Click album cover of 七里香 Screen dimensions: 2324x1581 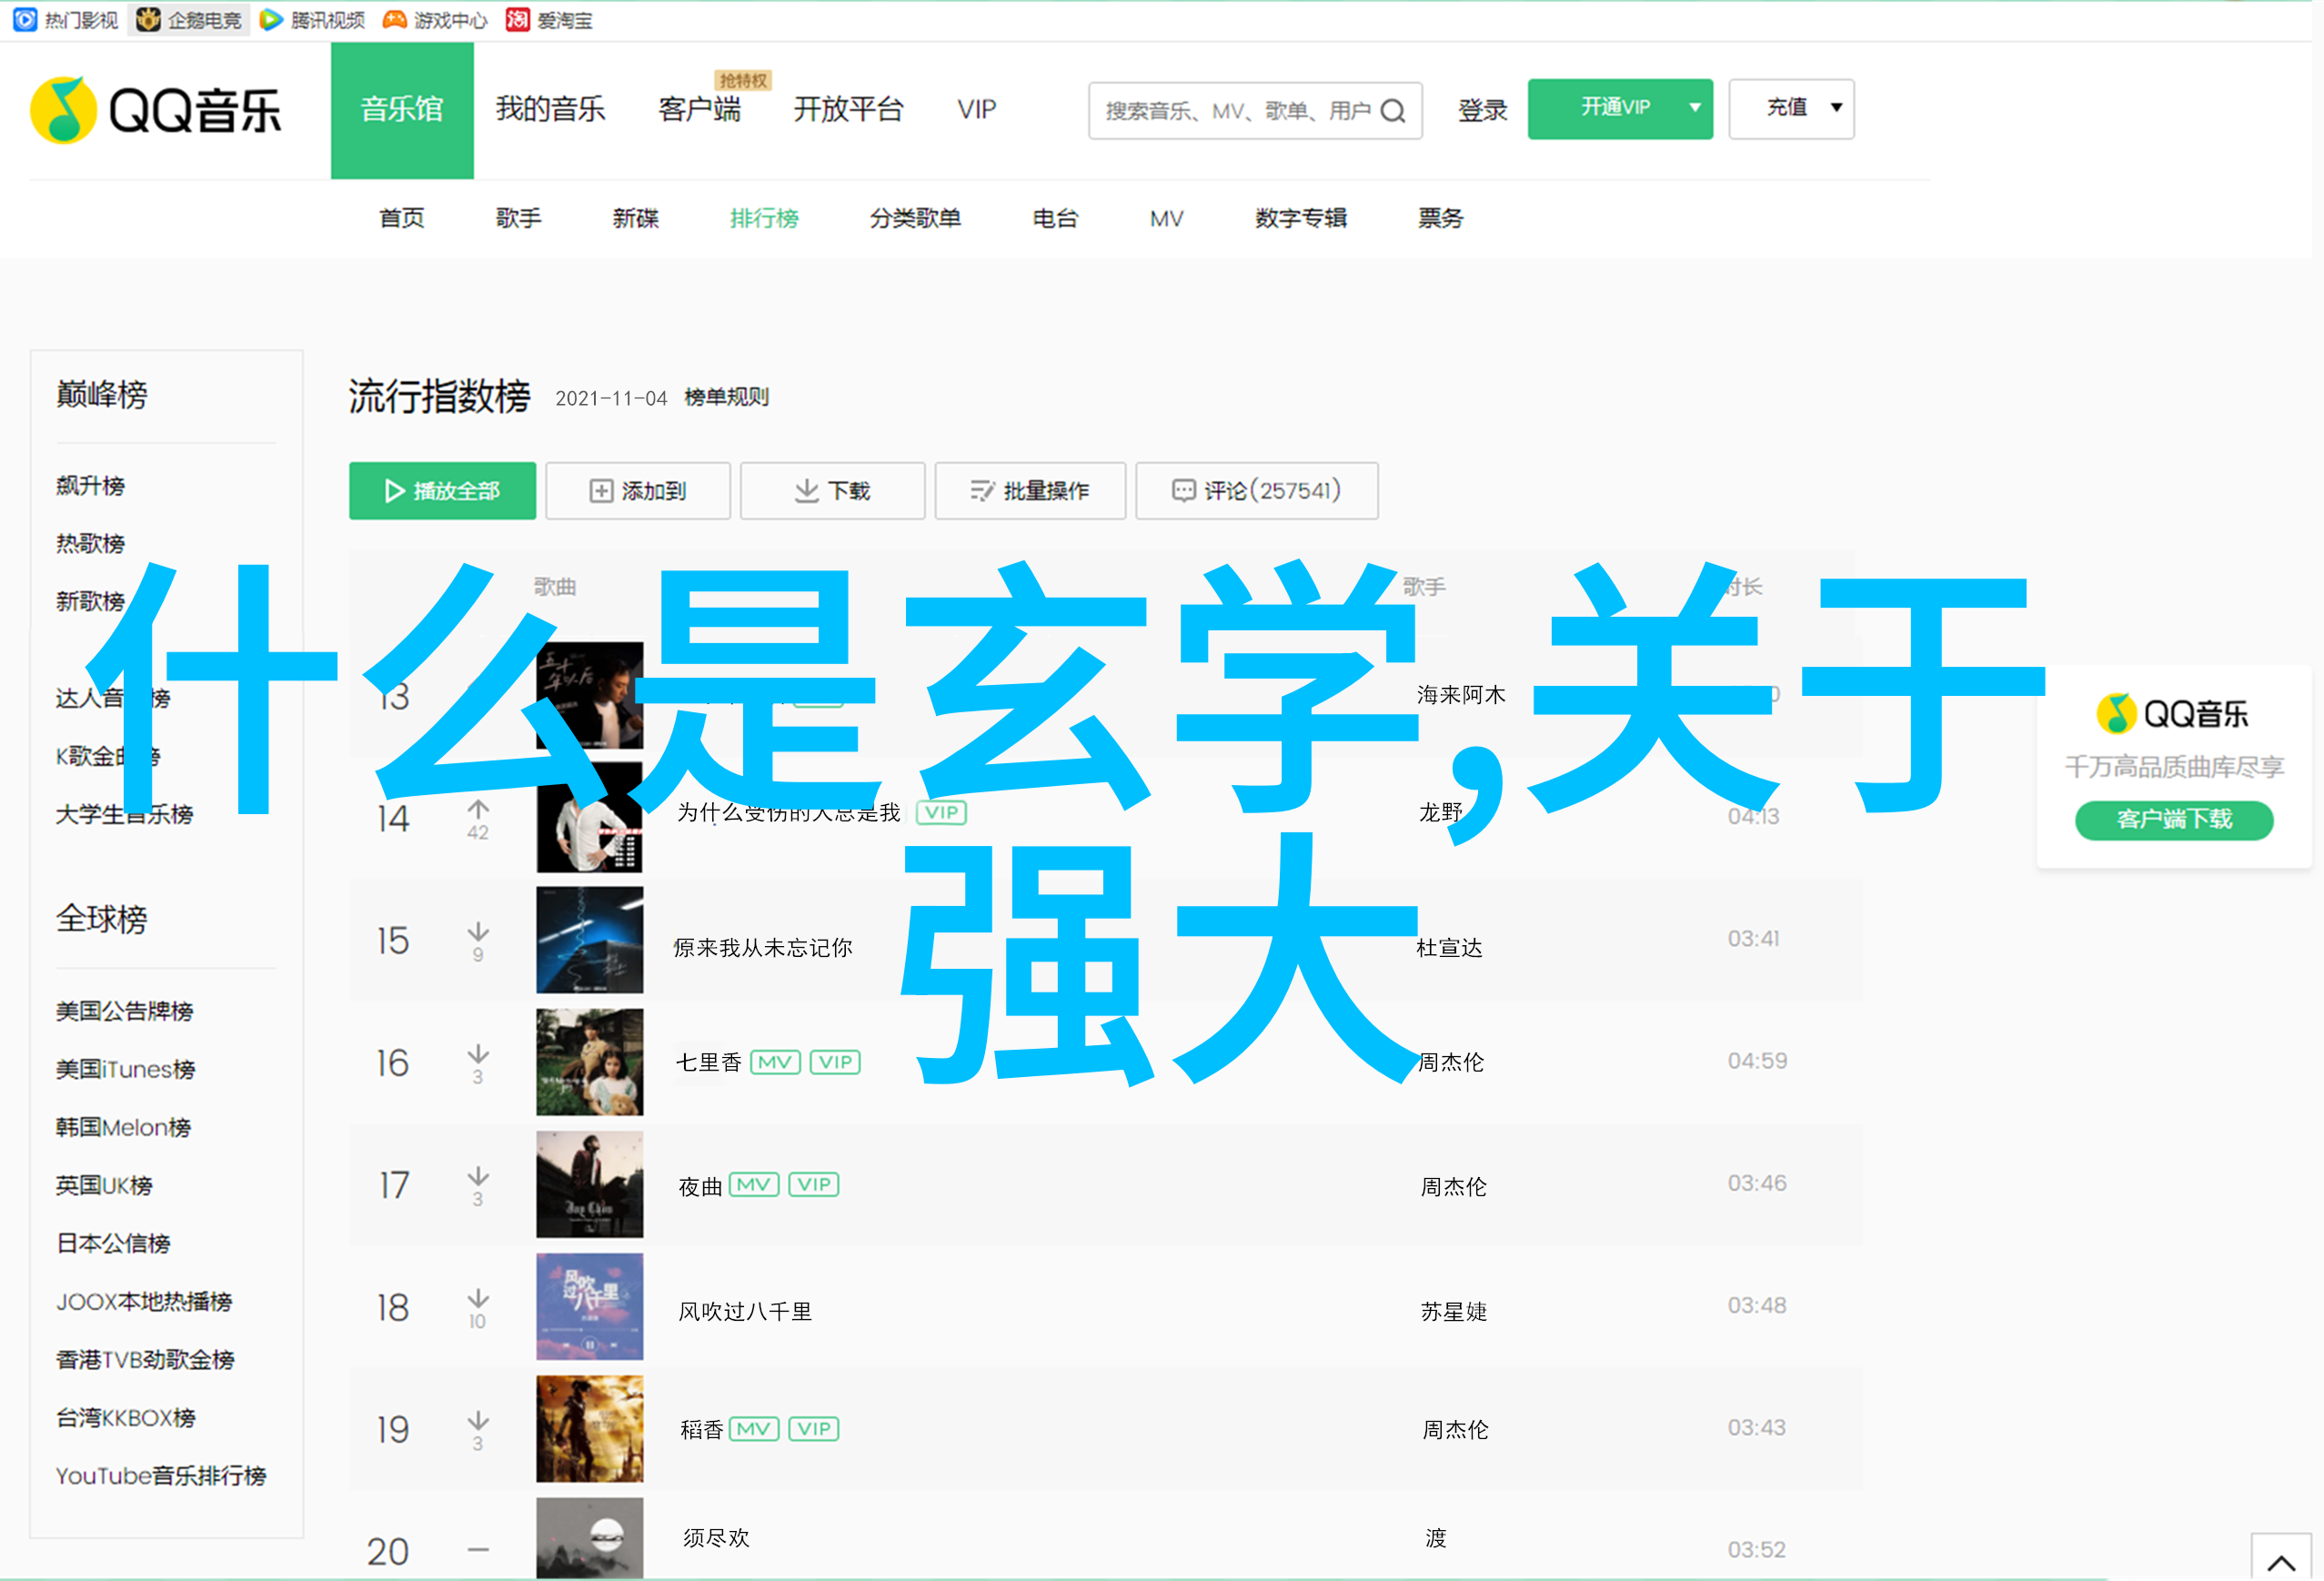(x=589, y=1062)
